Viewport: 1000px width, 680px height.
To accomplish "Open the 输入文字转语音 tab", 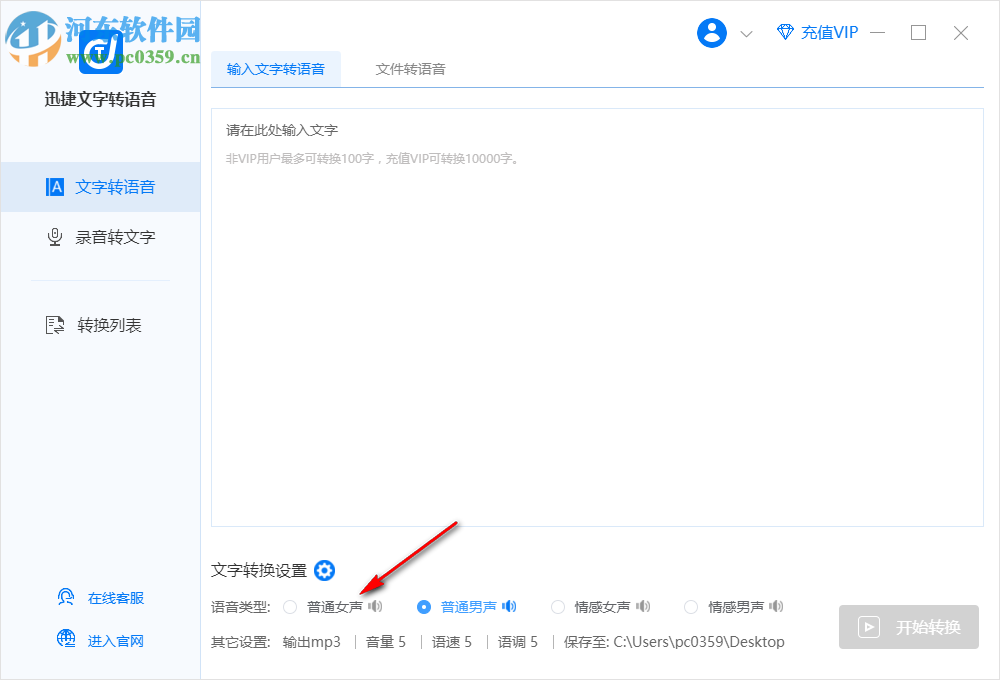I will tap(277, 69).
